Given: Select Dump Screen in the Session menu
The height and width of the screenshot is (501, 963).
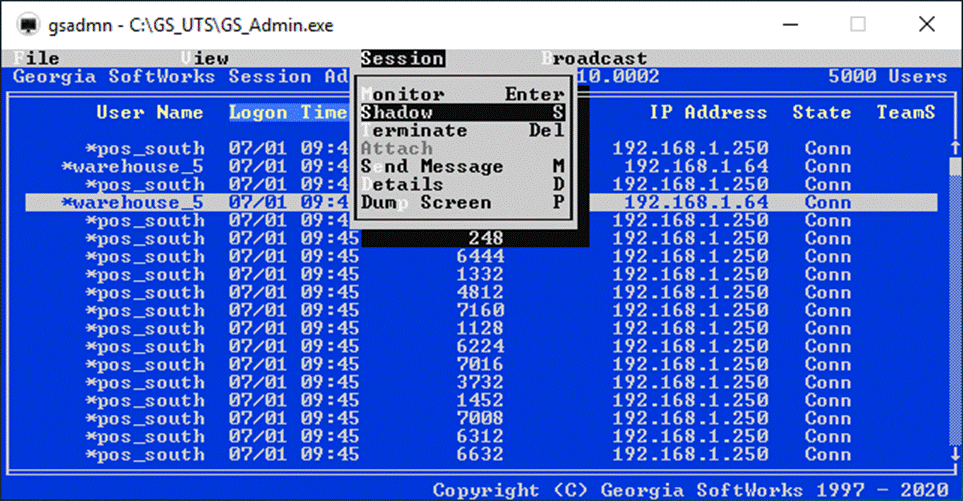Looking at the screenshot, I should click(462, 202).
